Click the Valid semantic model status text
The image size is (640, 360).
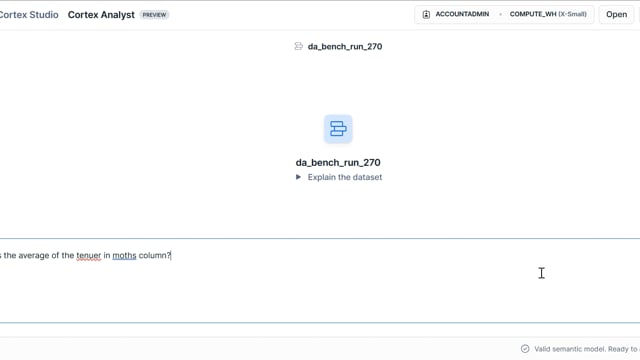coord(587,349)
